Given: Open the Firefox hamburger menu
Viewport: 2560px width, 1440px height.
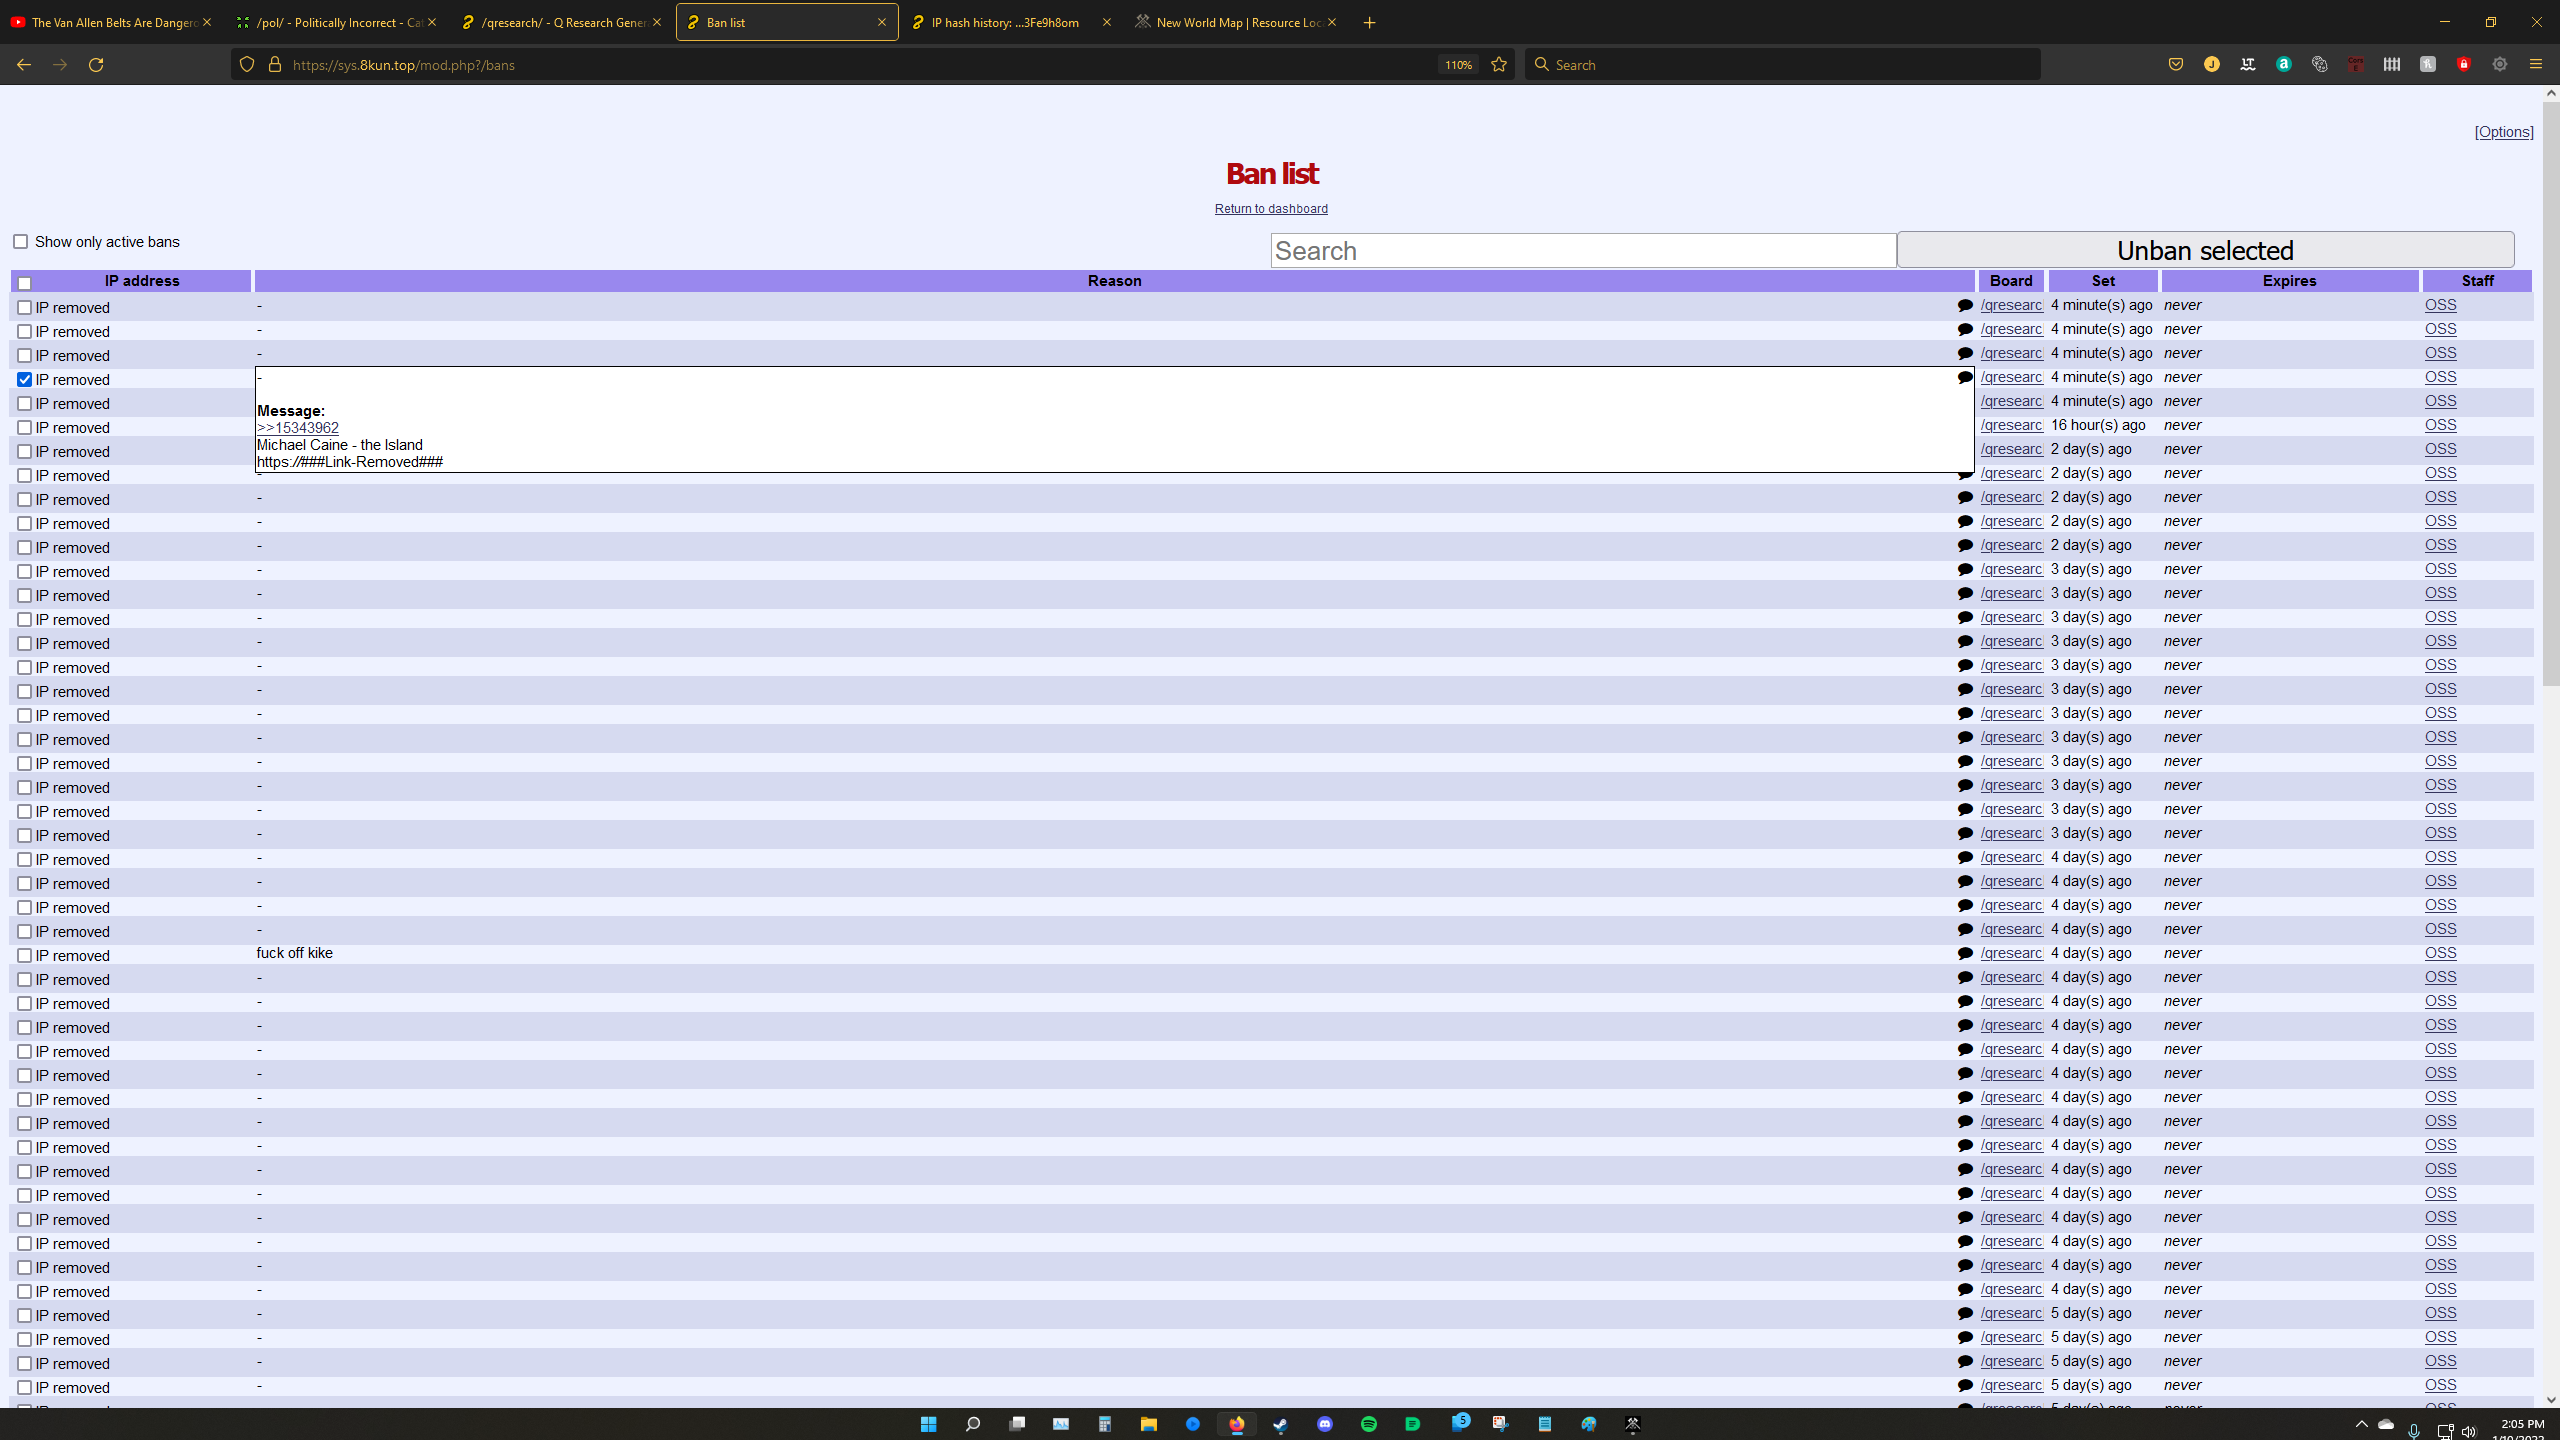Looking at the screenshot, I should click(2536, 65).
